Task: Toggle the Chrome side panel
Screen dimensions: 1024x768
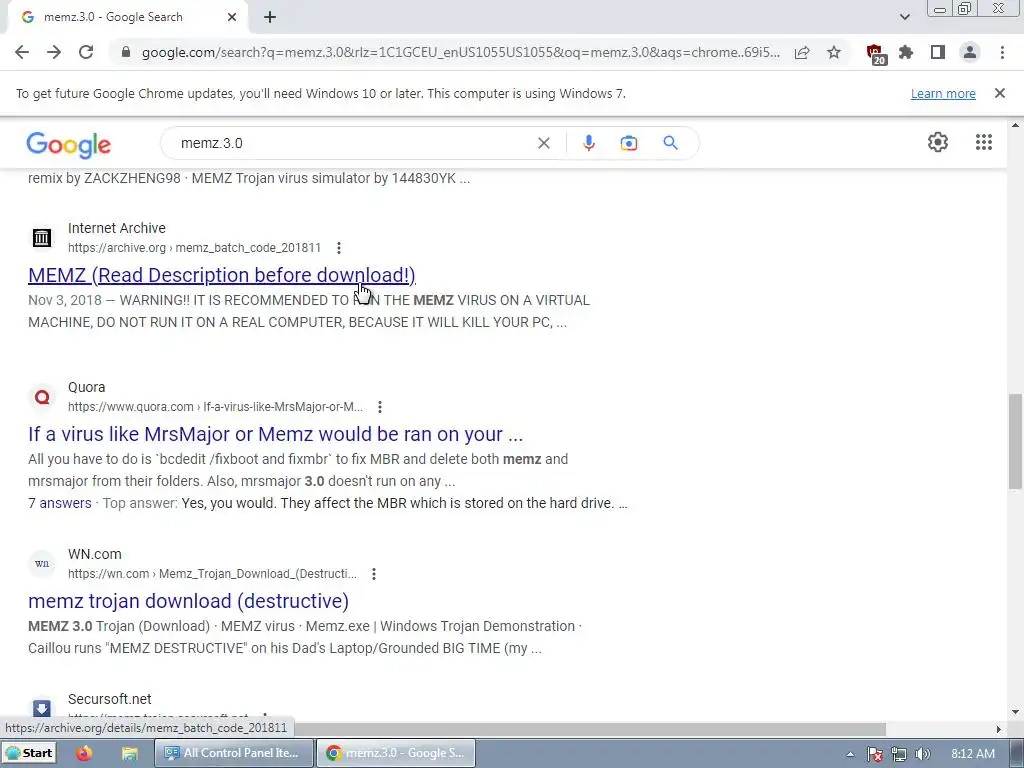Action: point(938,52)
